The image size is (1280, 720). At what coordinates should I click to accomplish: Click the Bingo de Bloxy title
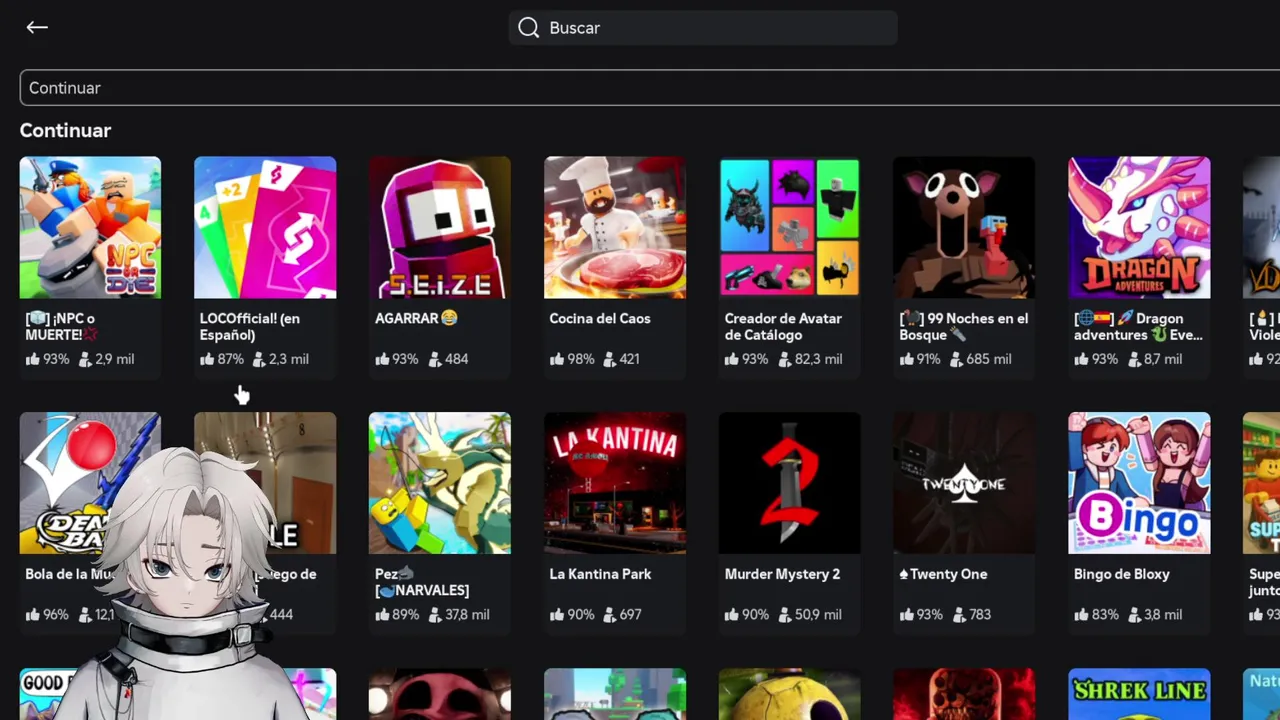[1122, 574]
